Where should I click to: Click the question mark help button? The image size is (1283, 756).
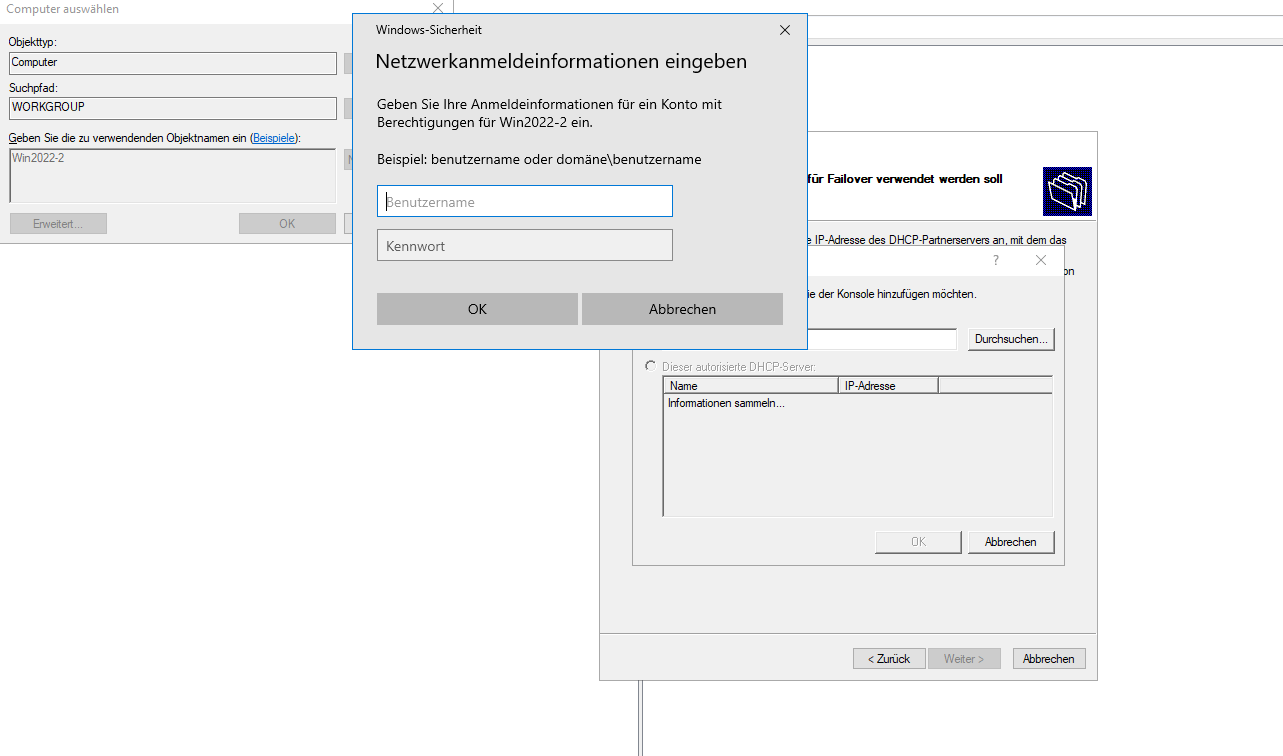995,260
